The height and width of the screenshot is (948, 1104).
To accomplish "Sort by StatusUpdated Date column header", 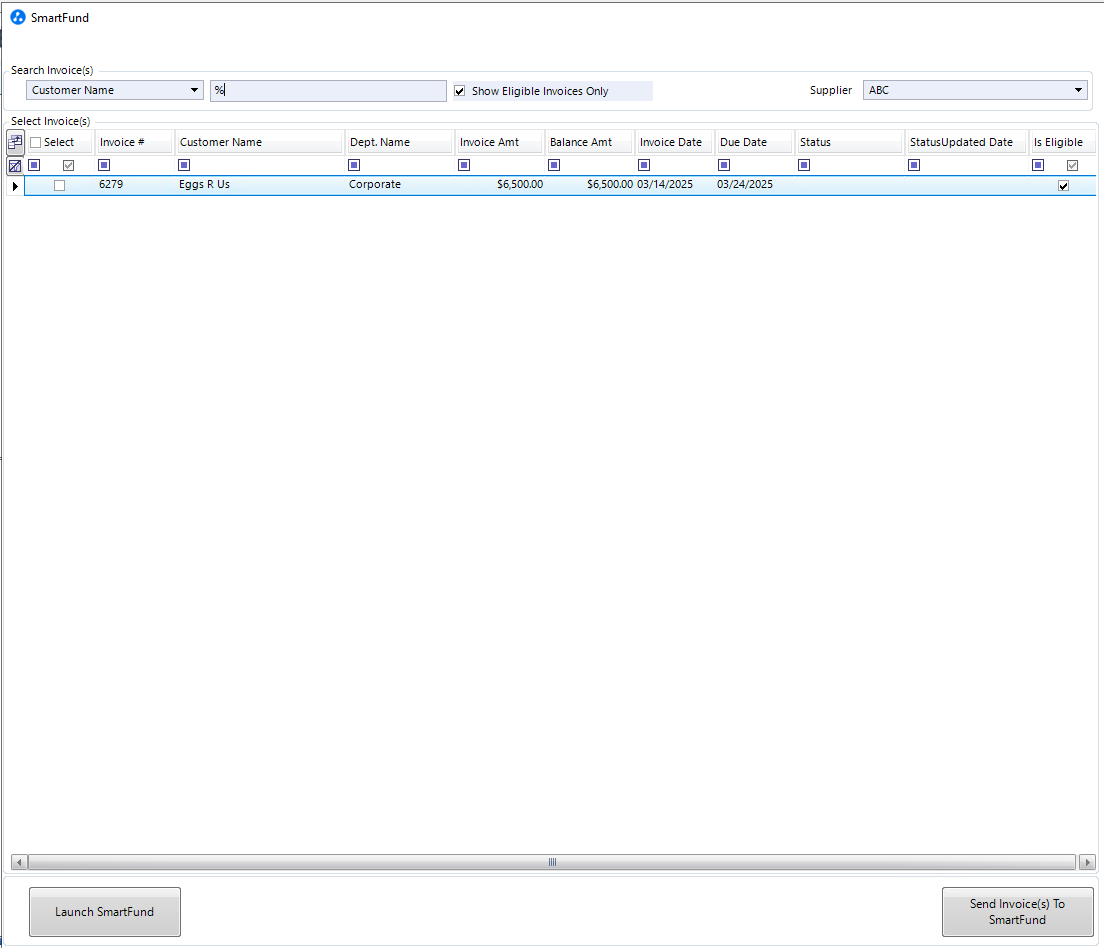I will [x=966, y=142].
